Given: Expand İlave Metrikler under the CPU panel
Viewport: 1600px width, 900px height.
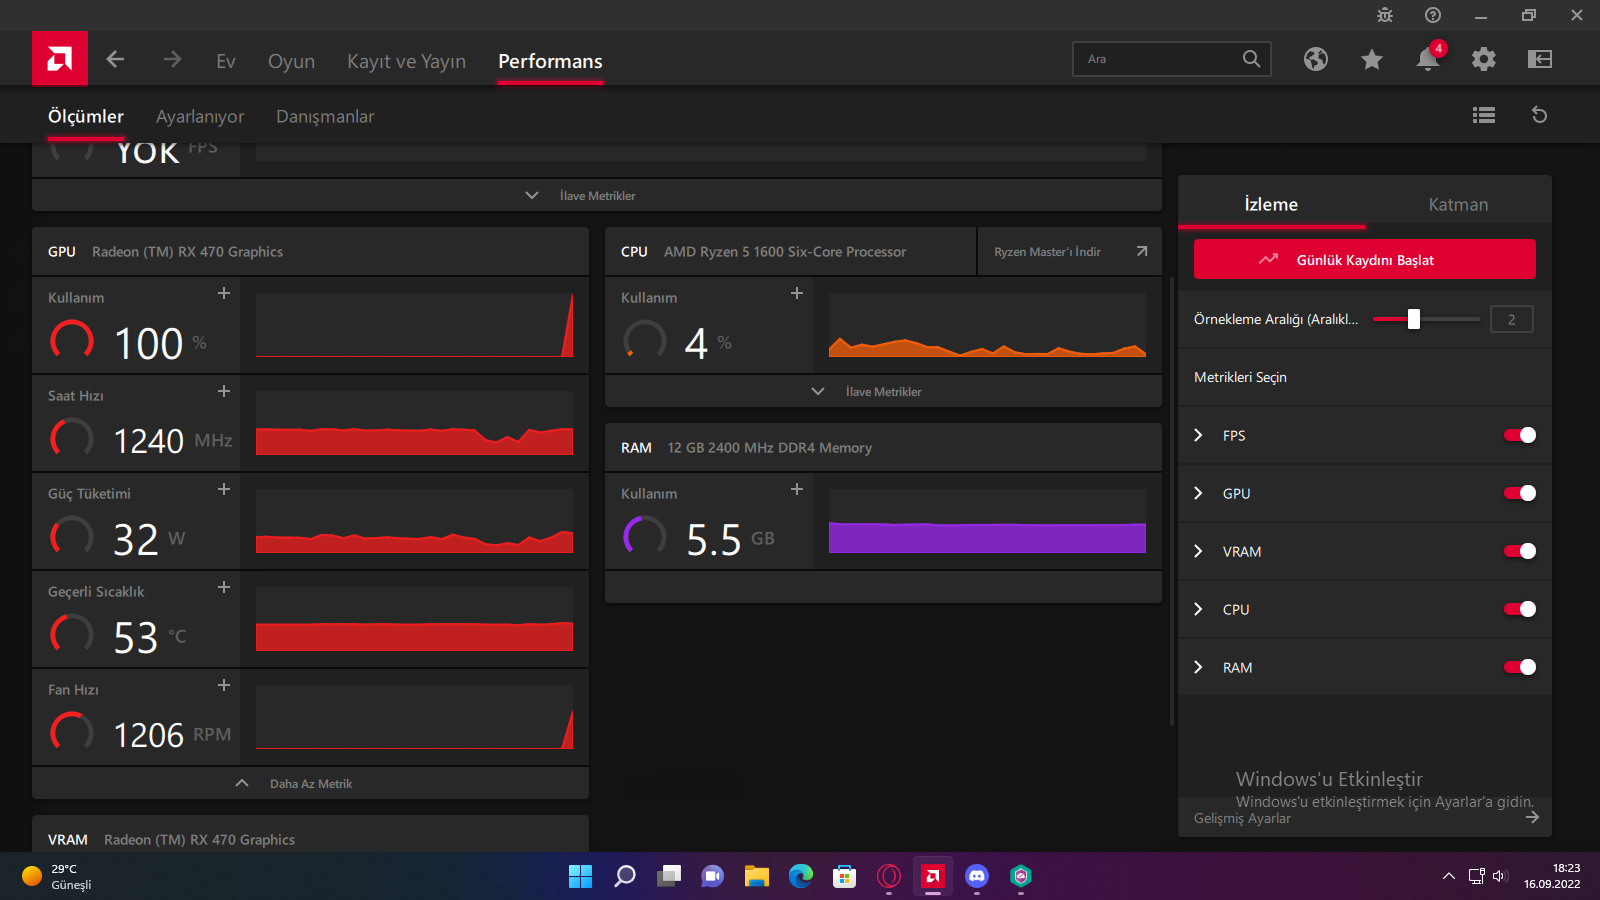Looking at the screenshot, I should [x=883, y=391].
